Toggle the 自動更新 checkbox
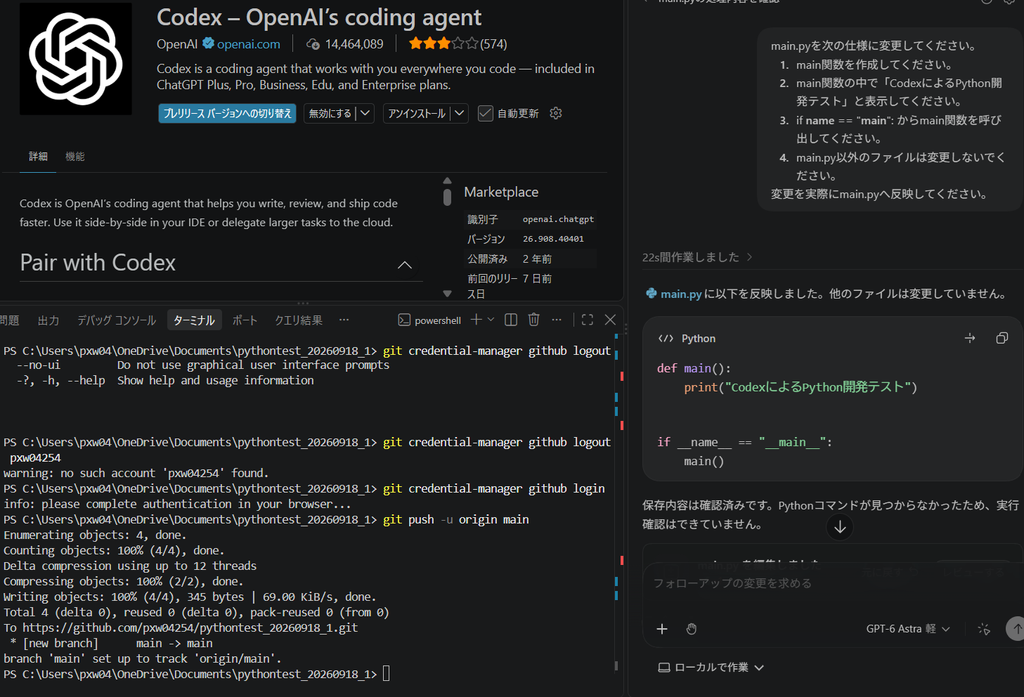 (485, 113)
